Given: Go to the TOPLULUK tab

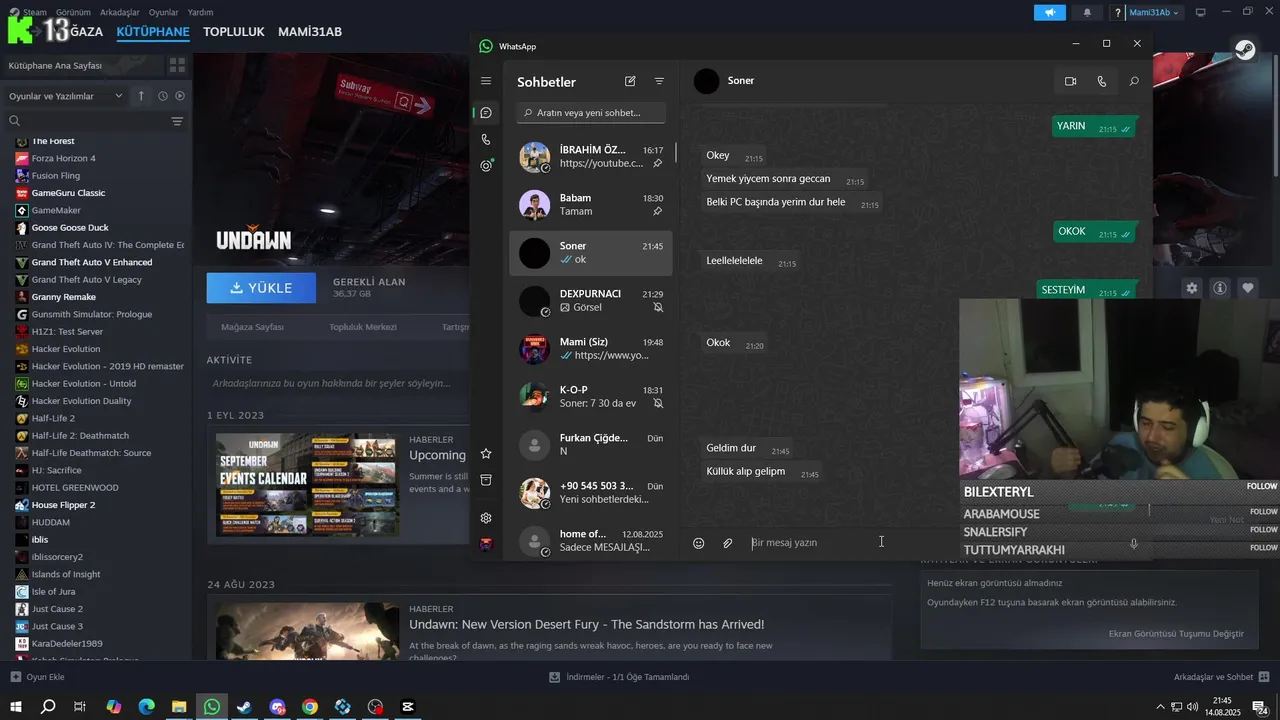Looking at the screenshot, I should 234,32.
